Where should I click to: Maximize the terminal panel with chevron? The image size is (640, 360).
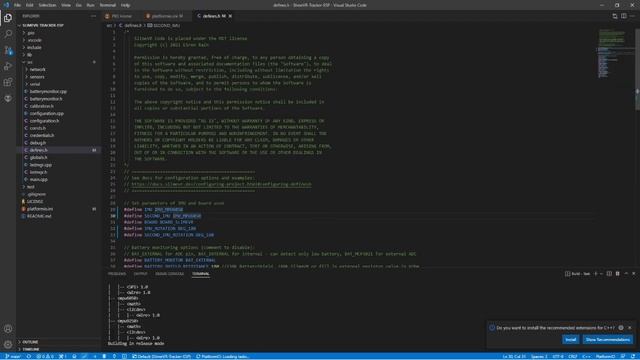click(x=626, y=273)
